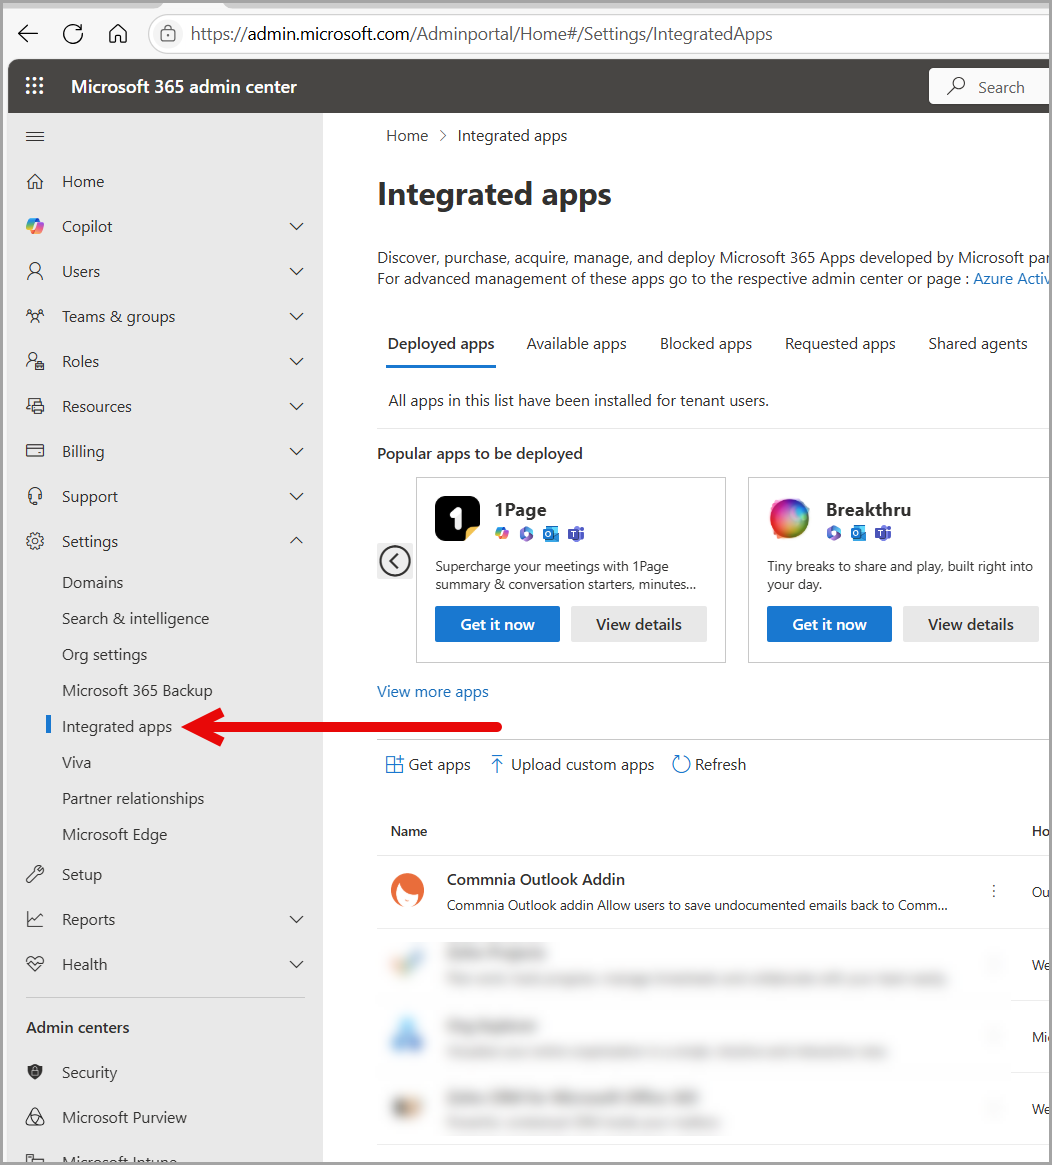Open Viva under Settings
This screenshot has width=1052, height=1165.
[77, 762]
